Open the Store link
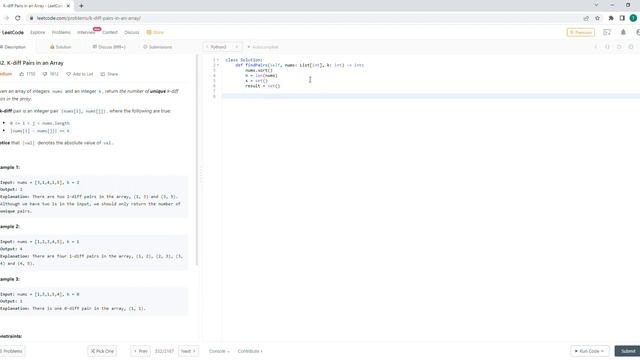Image resolution: width=640 pixels, height=360 pixels. (155, 32)
